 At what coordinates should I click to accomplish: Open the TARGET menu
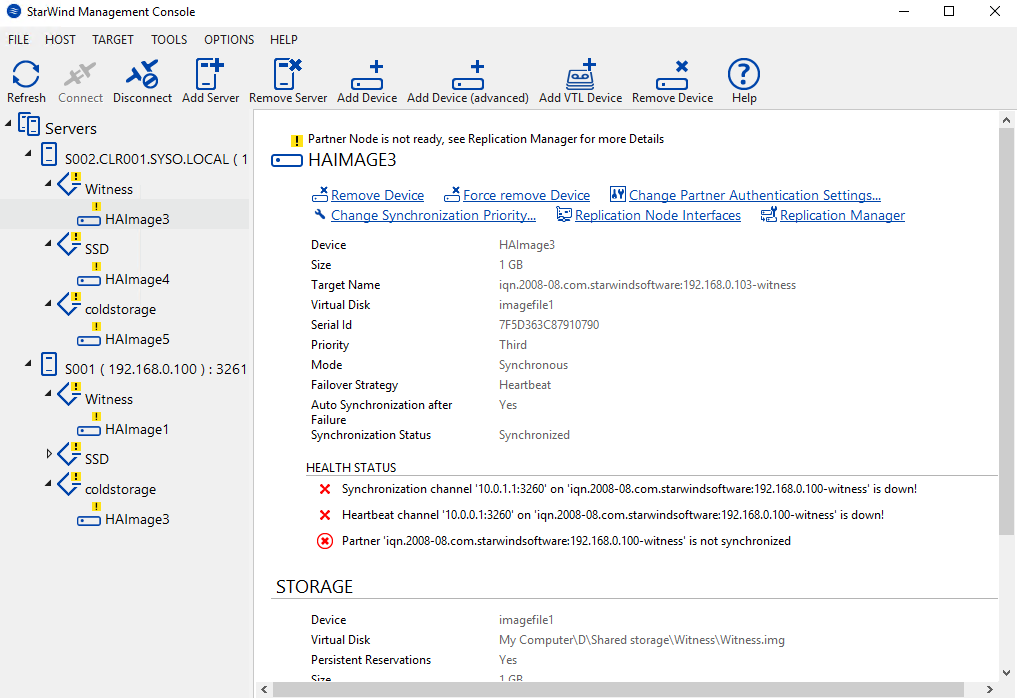(113, 40)
